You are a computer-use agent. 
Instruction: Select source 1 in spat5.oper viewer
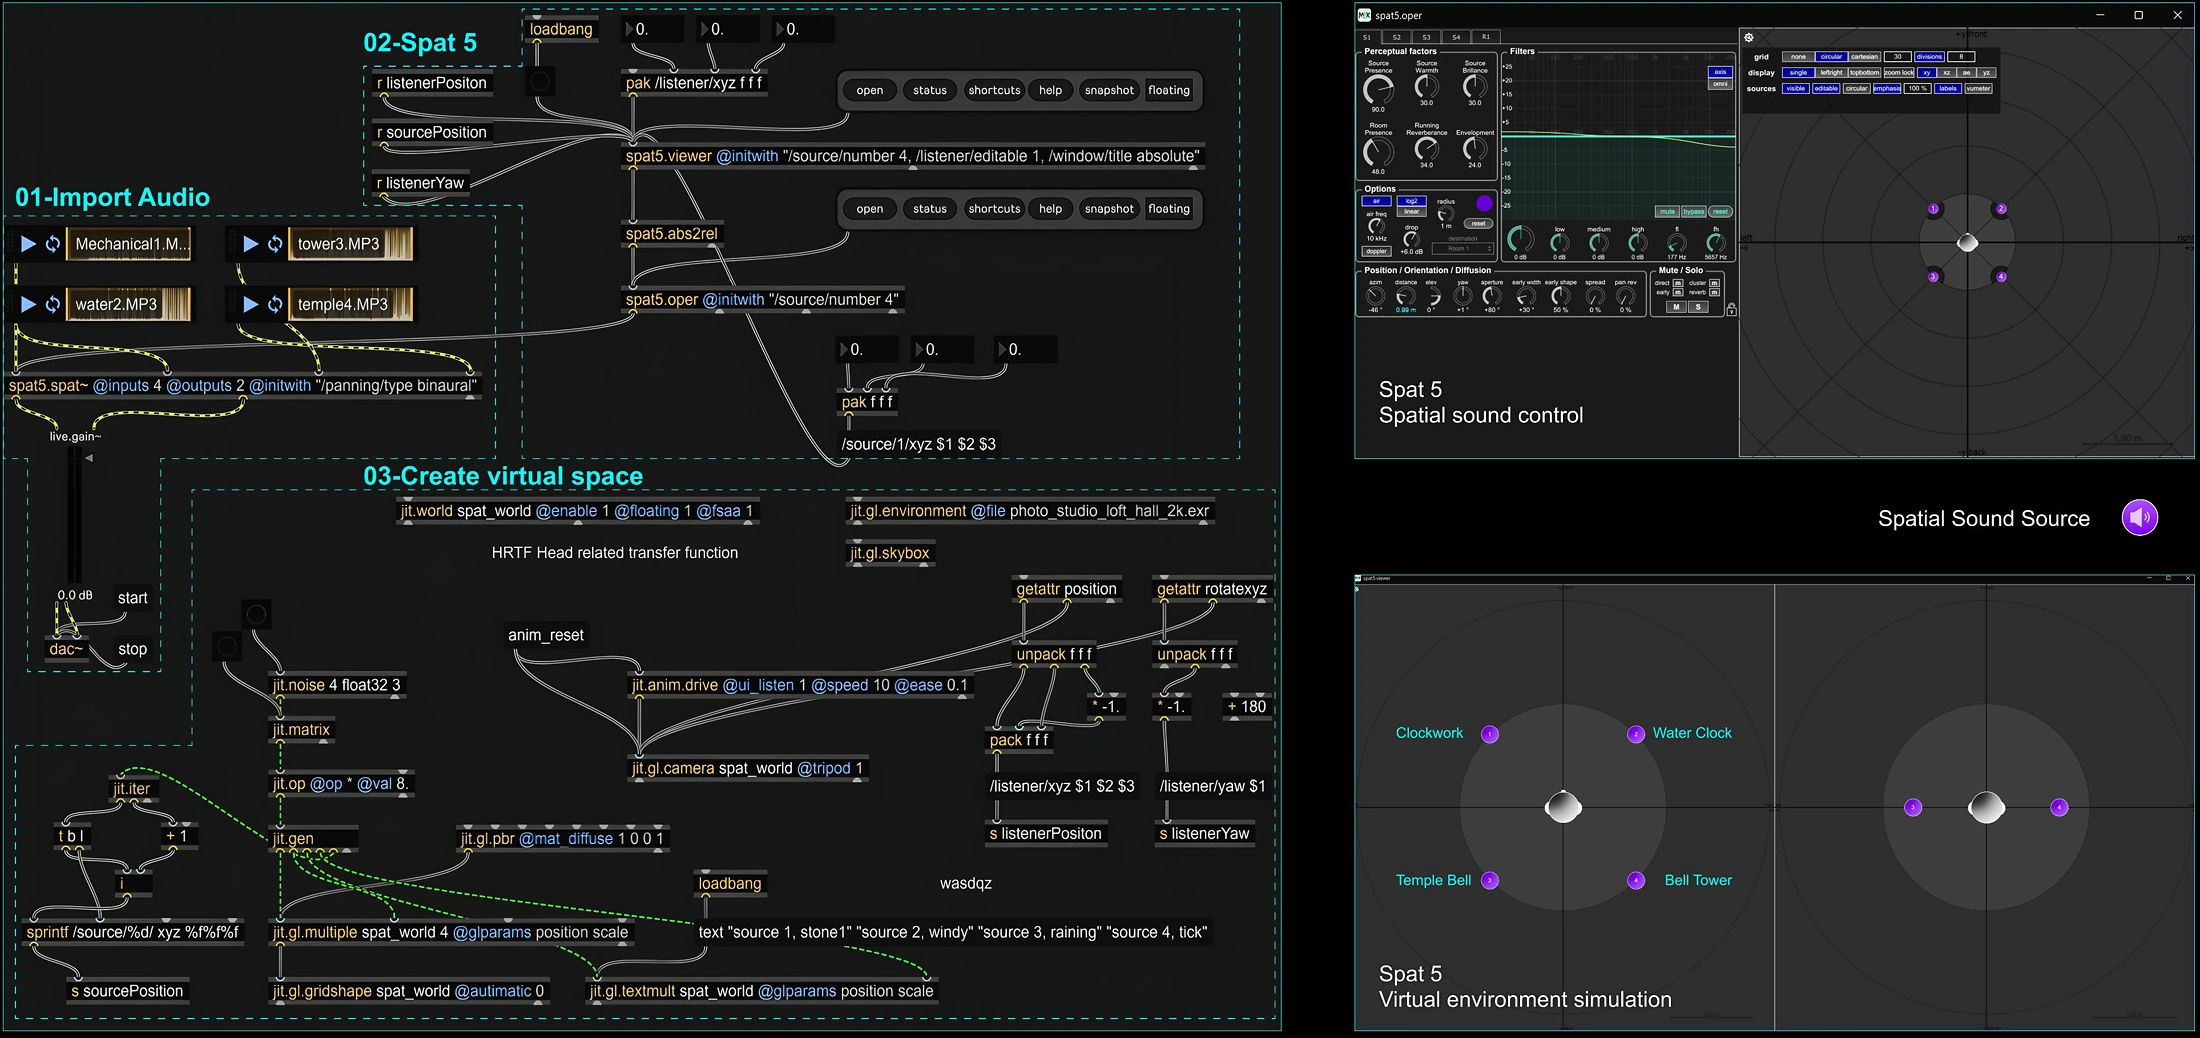[x=1933, y=209]
